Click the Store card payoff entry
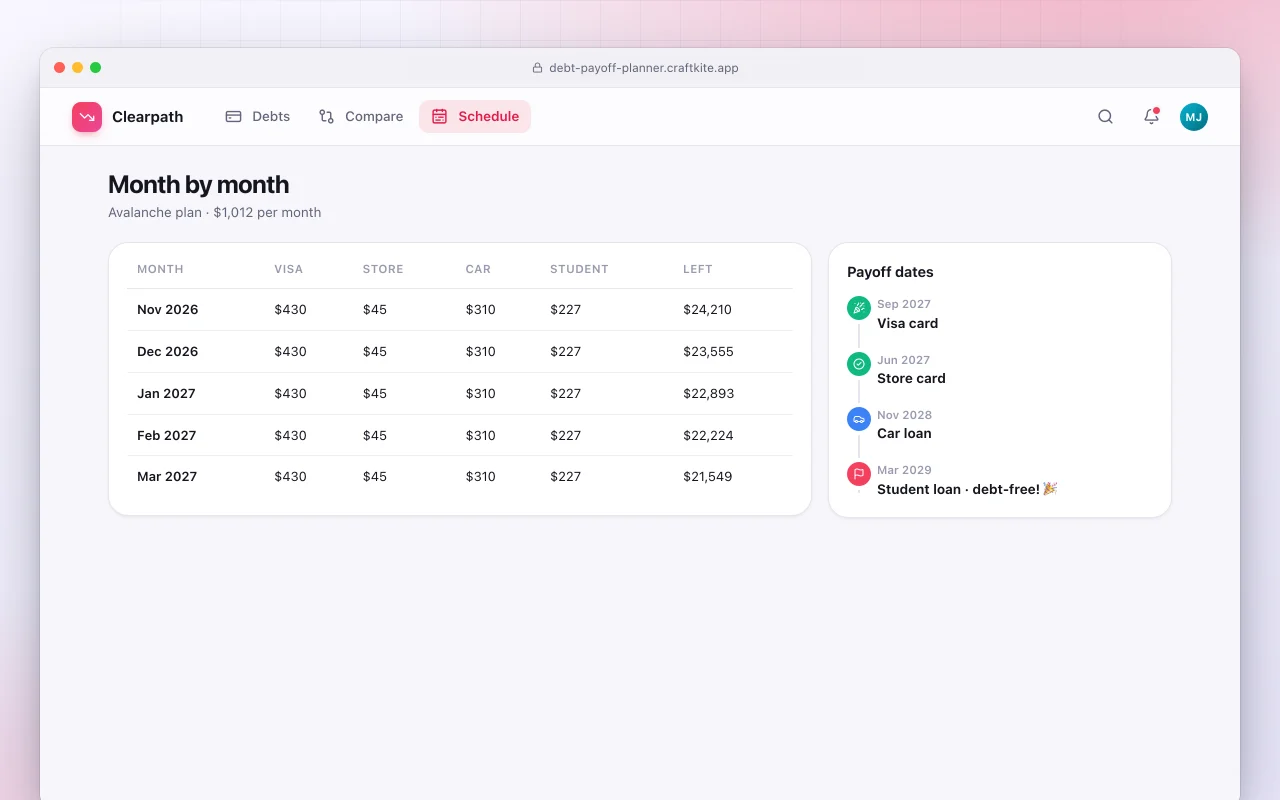The height and width of the screenshot is (800, 1280). [x=911, y=379]
